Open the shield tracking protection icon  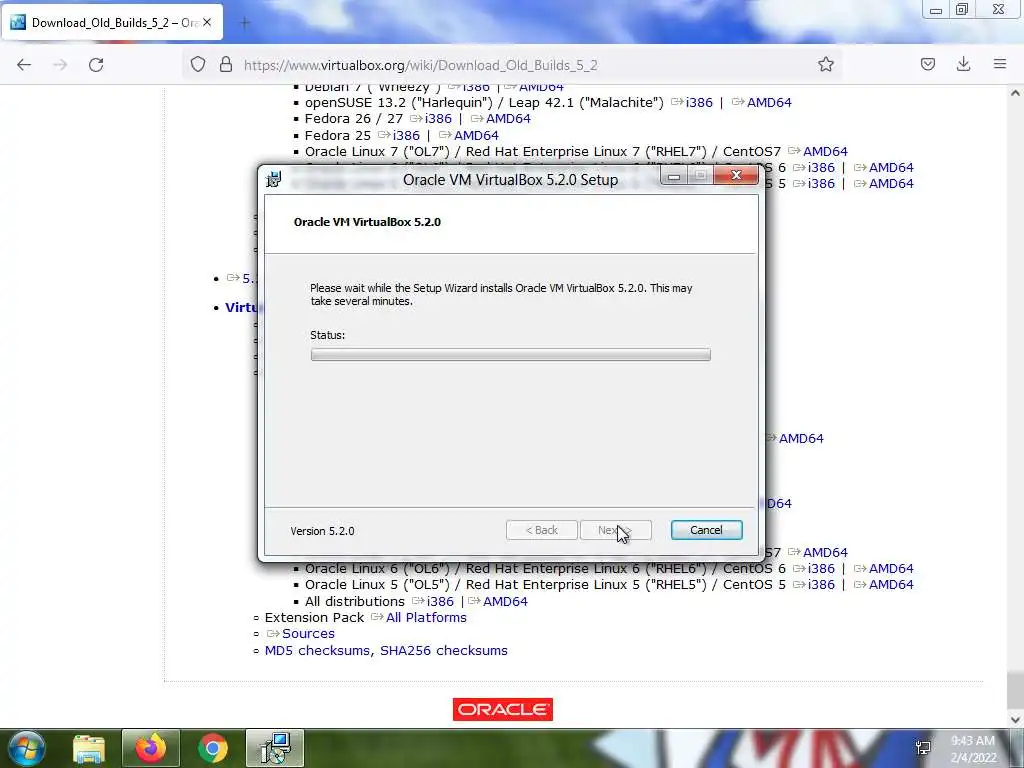pos(198,64)
